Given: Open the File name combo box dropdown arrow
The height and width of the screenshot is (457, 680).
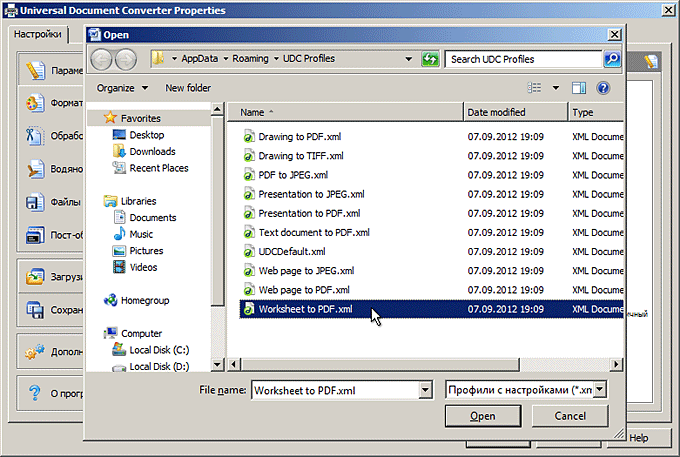Looking at the screenshot, I should pyautogui.click(x=425, y=390).
